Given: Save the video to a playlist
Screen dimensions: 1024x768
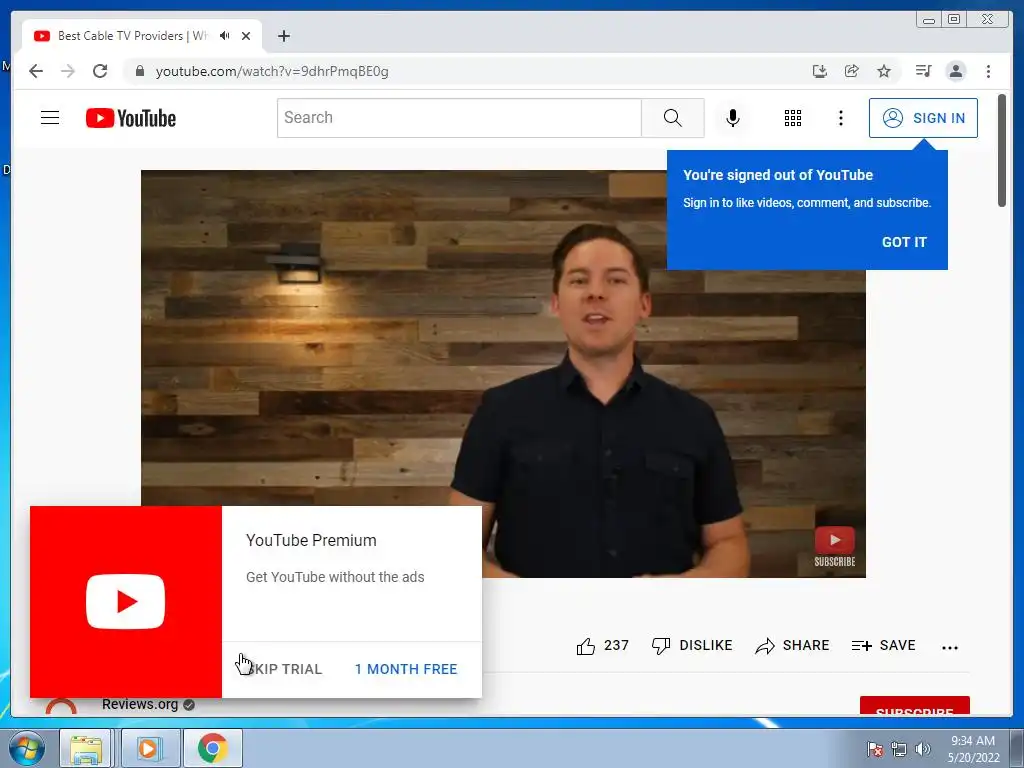Looking at the screenshot, I should (x=883, y=646).
